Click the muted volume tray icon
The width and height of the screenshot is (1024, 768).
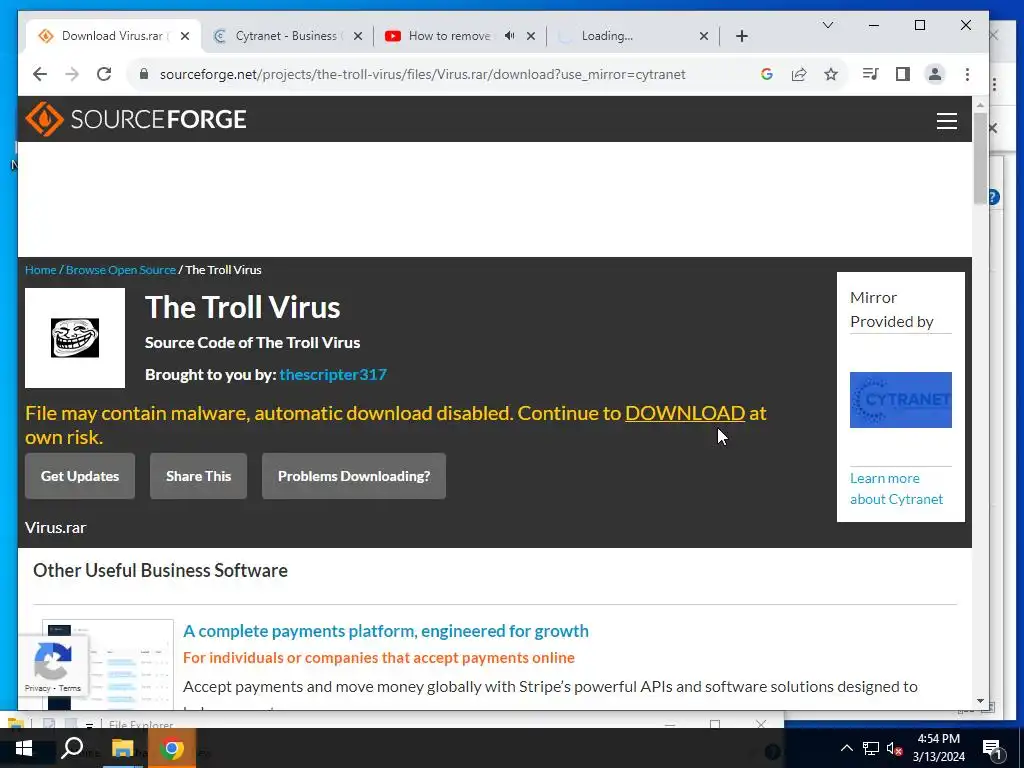point(894,748)
